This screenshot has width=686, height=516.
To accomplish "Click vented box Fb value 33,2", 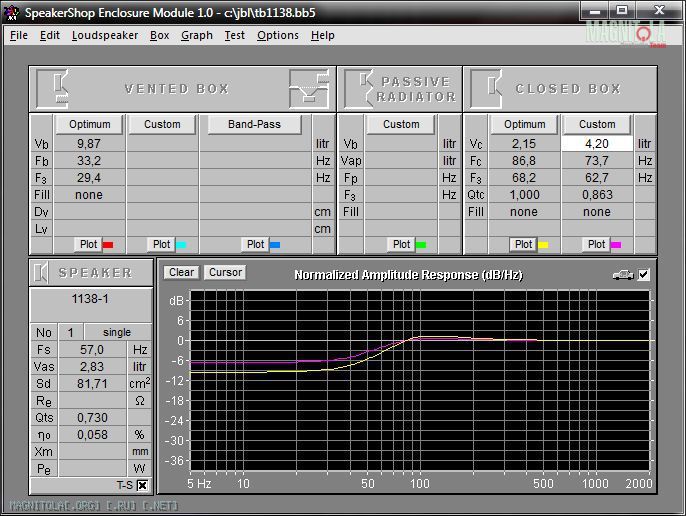I will pyautogui.click(x=89, y=161).
